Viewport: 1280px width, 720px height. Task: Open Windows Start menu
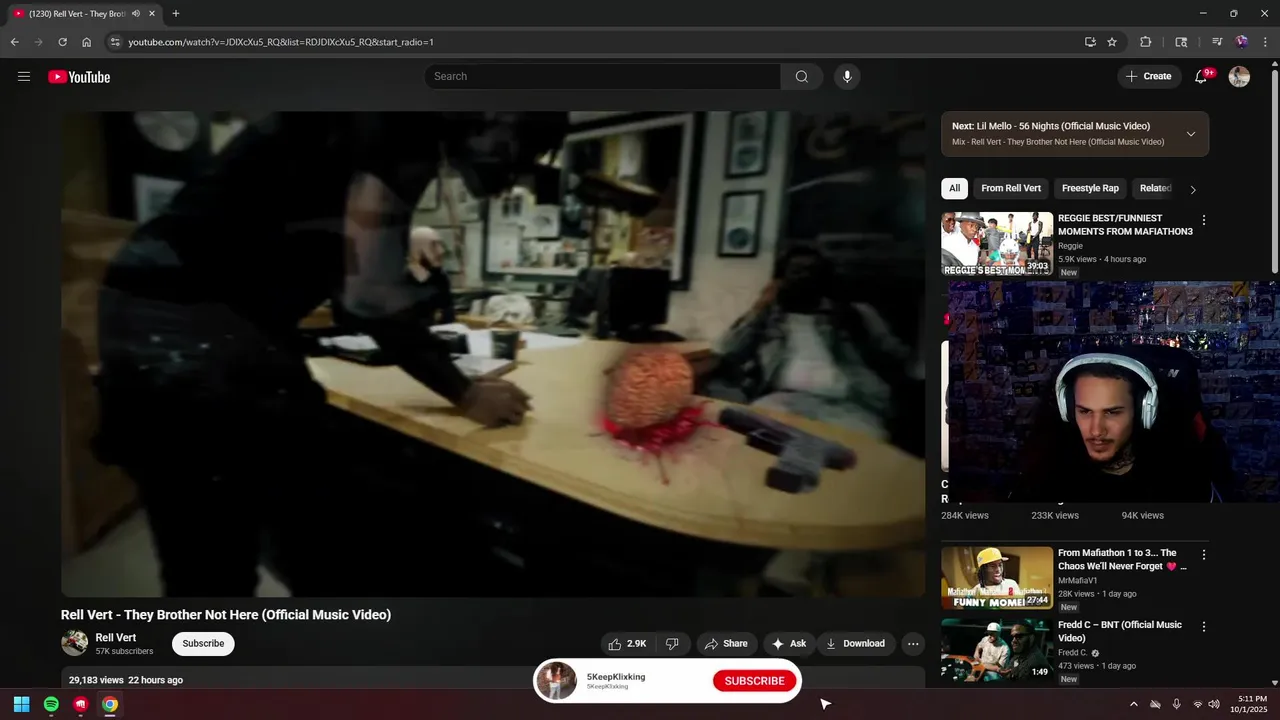pos(21,704)
